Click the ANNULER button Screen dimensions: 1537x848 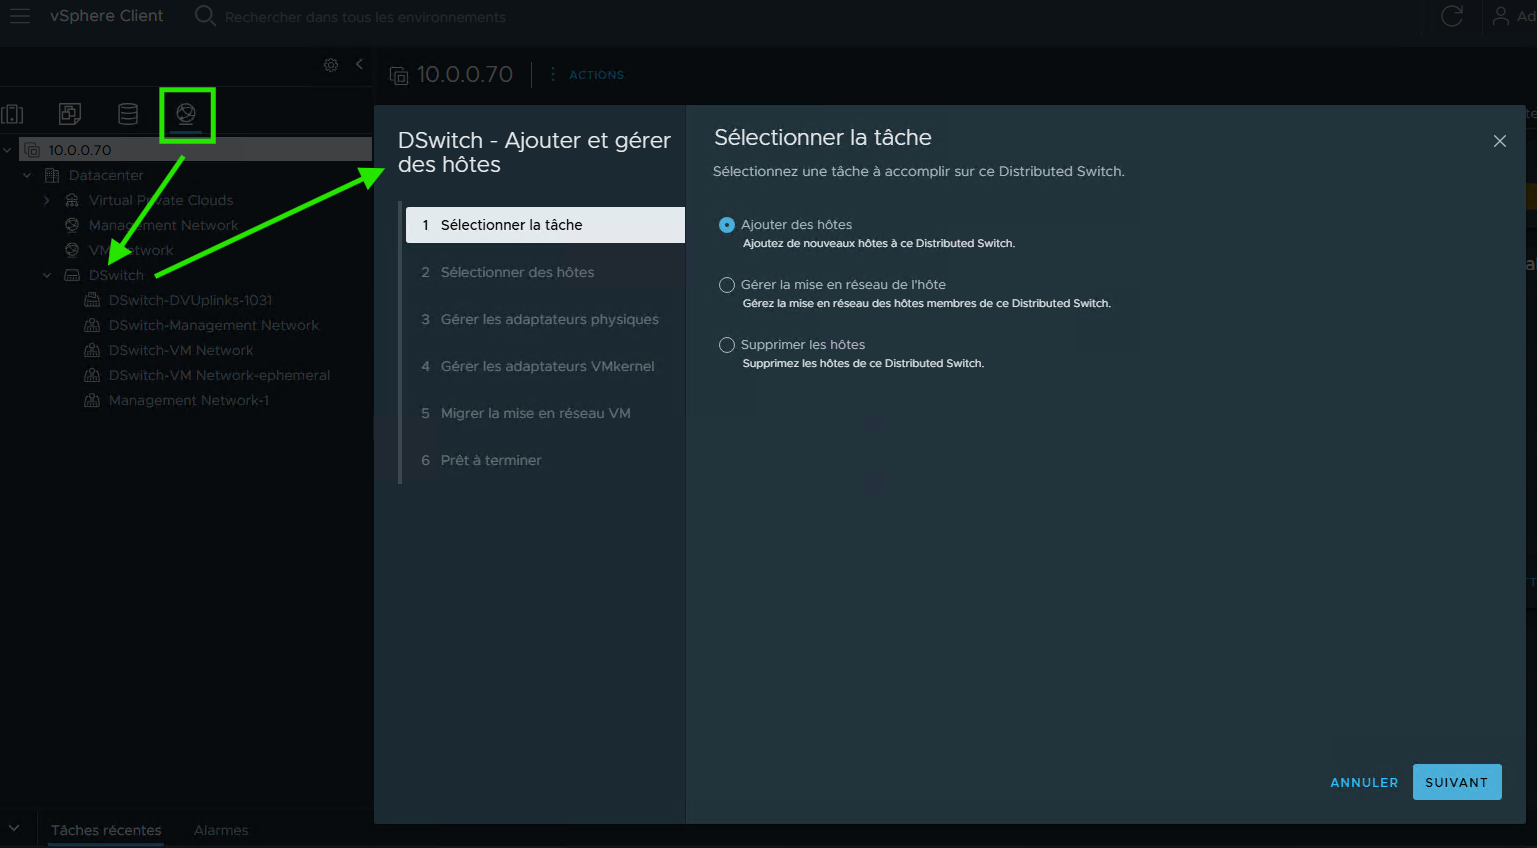coord(1363,782)
